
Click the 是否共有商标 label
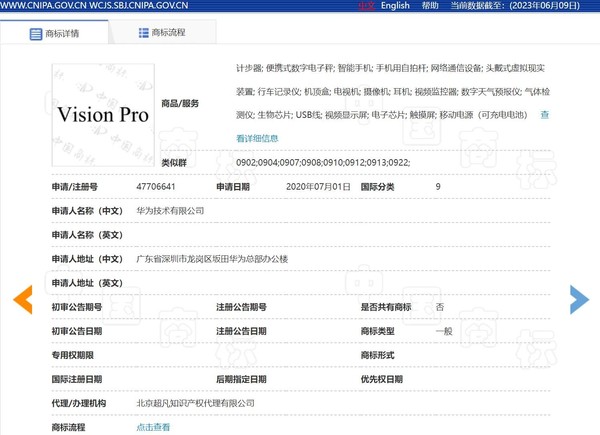(386, 307)
